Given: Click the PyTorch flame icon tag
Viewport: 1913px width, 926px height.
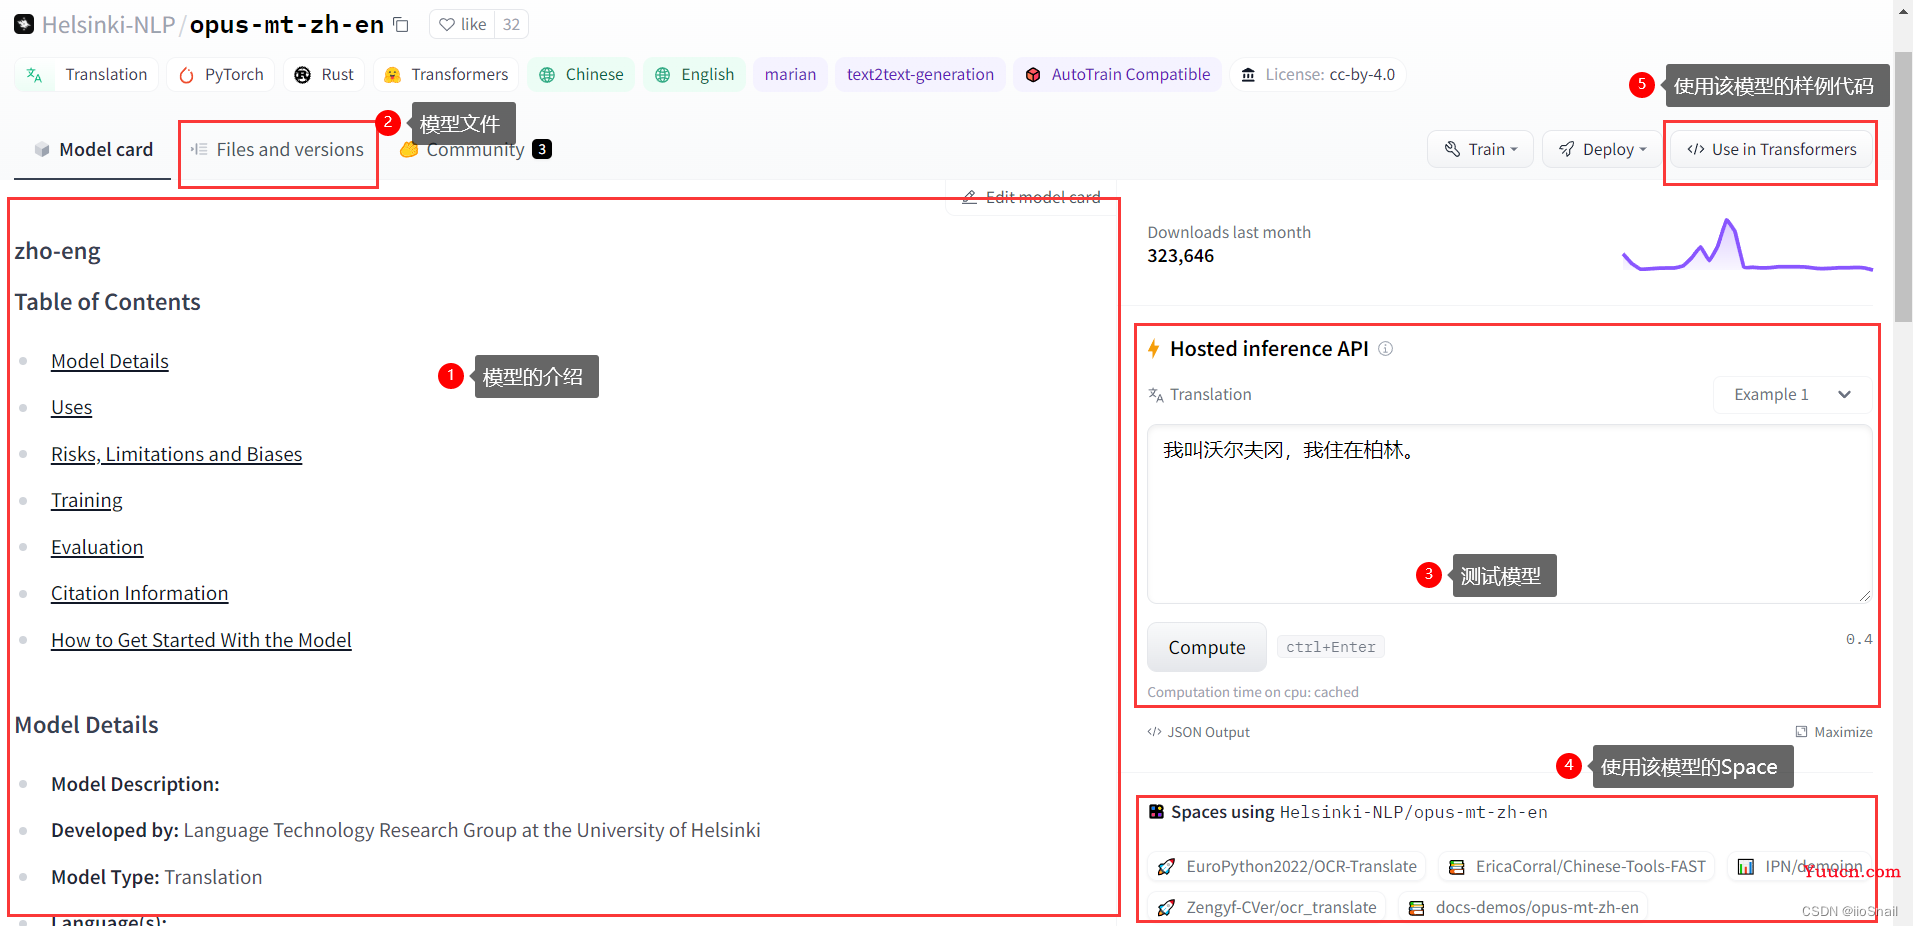Looking at the screenshot, I should tap(186, 75).
